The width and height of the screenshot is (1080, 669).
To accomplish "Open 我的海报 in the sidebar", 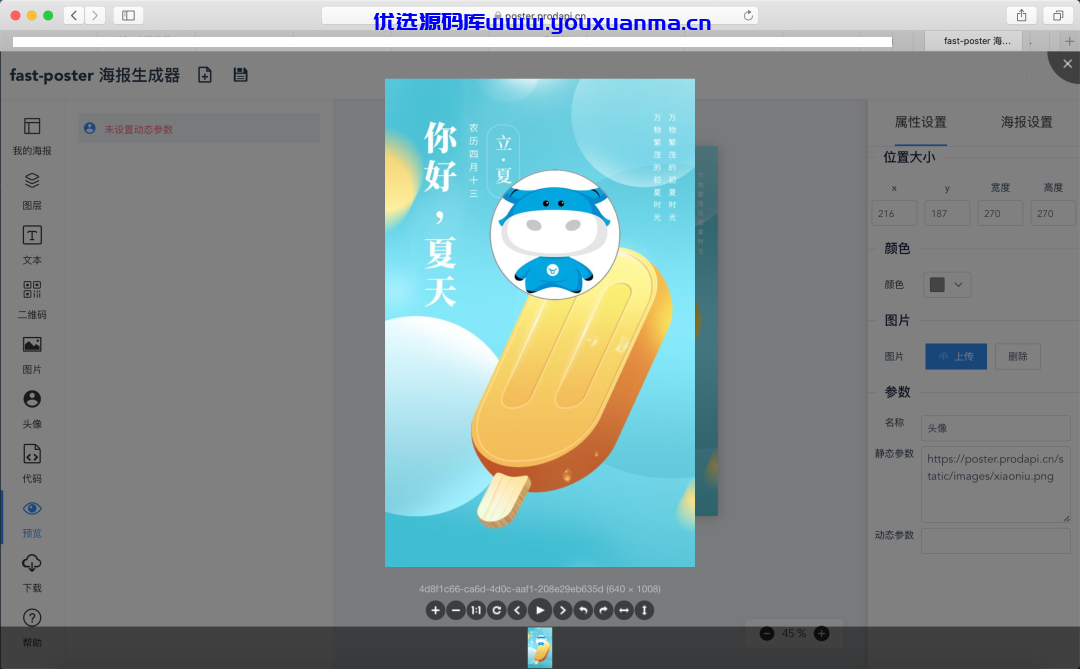I will [x=32, y=136].
